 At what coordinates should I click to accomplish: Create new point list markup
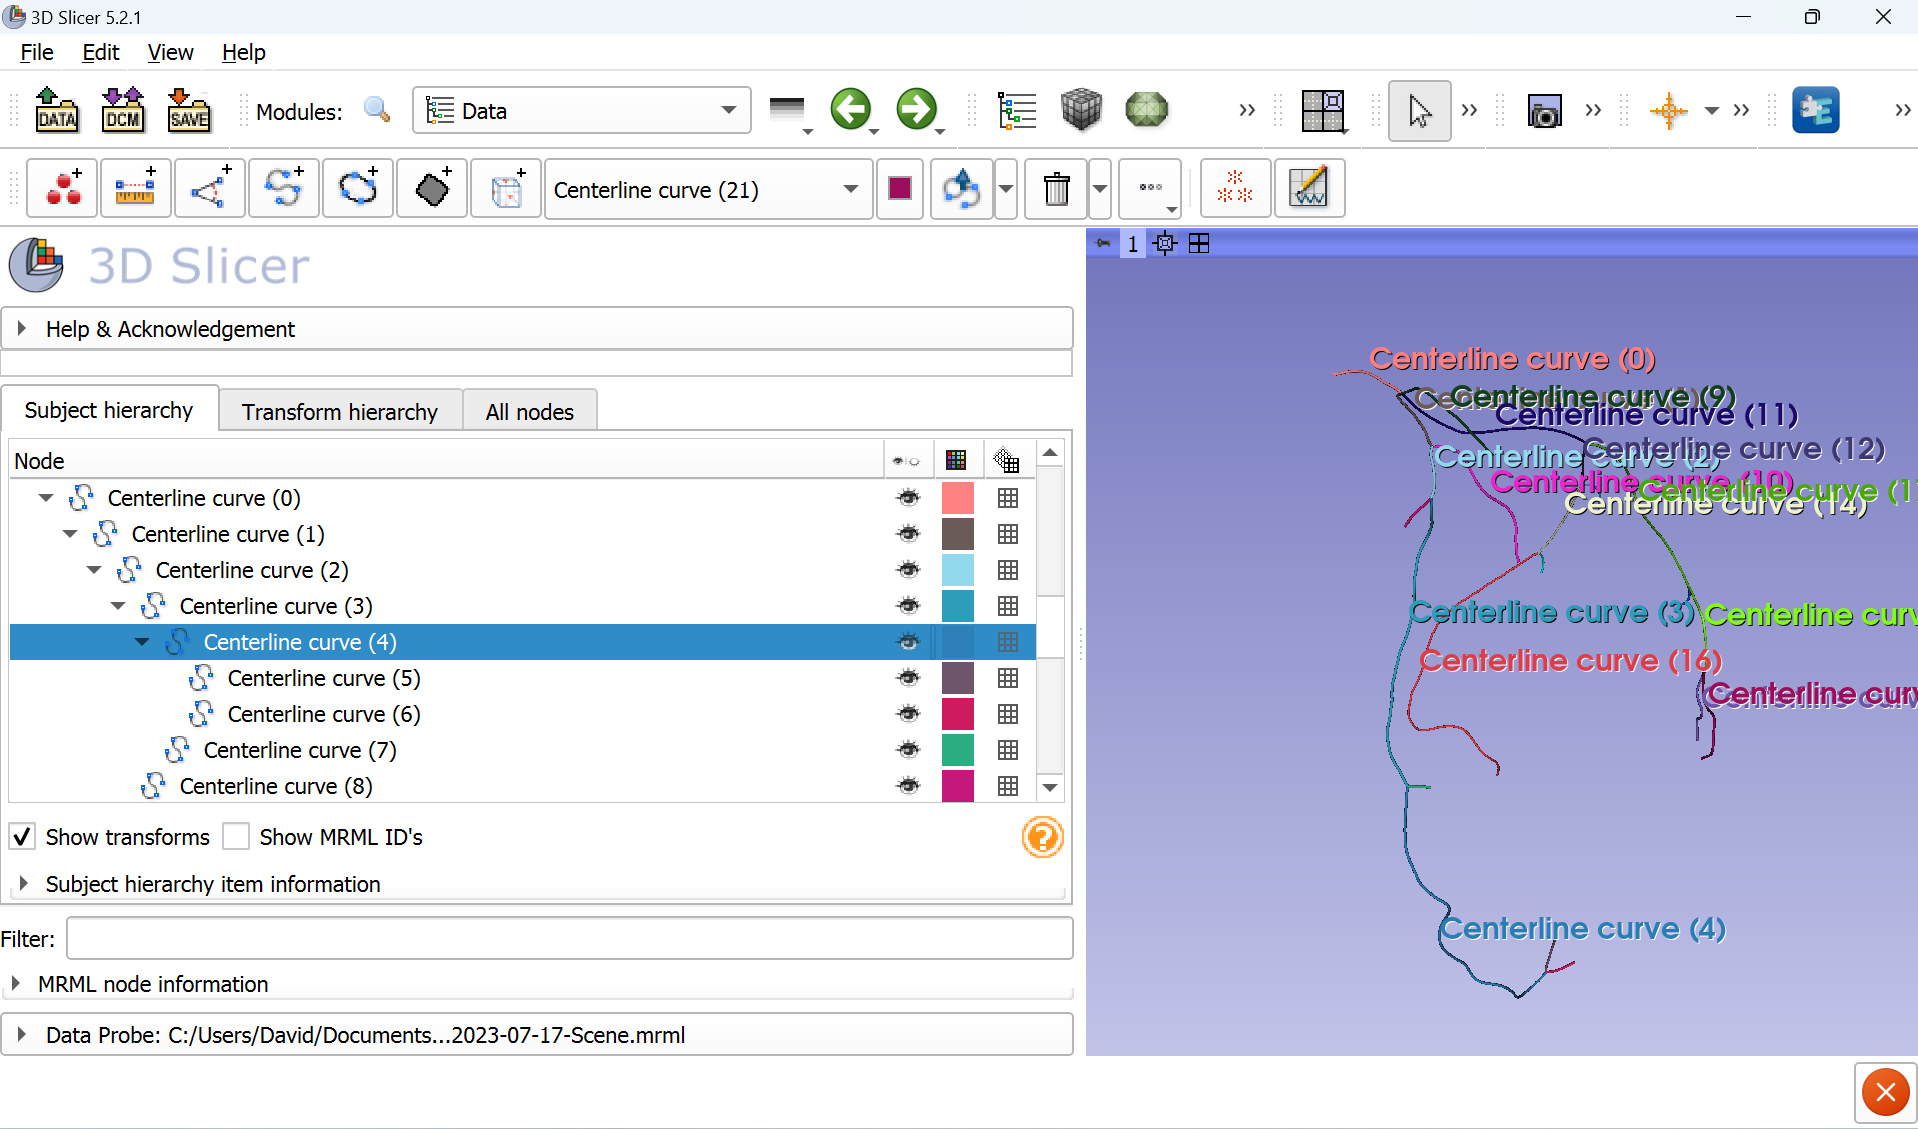[x=63, y=188]
